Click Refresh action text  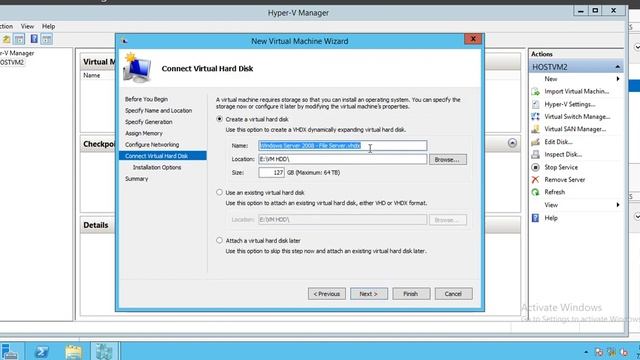[x=555, y=192]
